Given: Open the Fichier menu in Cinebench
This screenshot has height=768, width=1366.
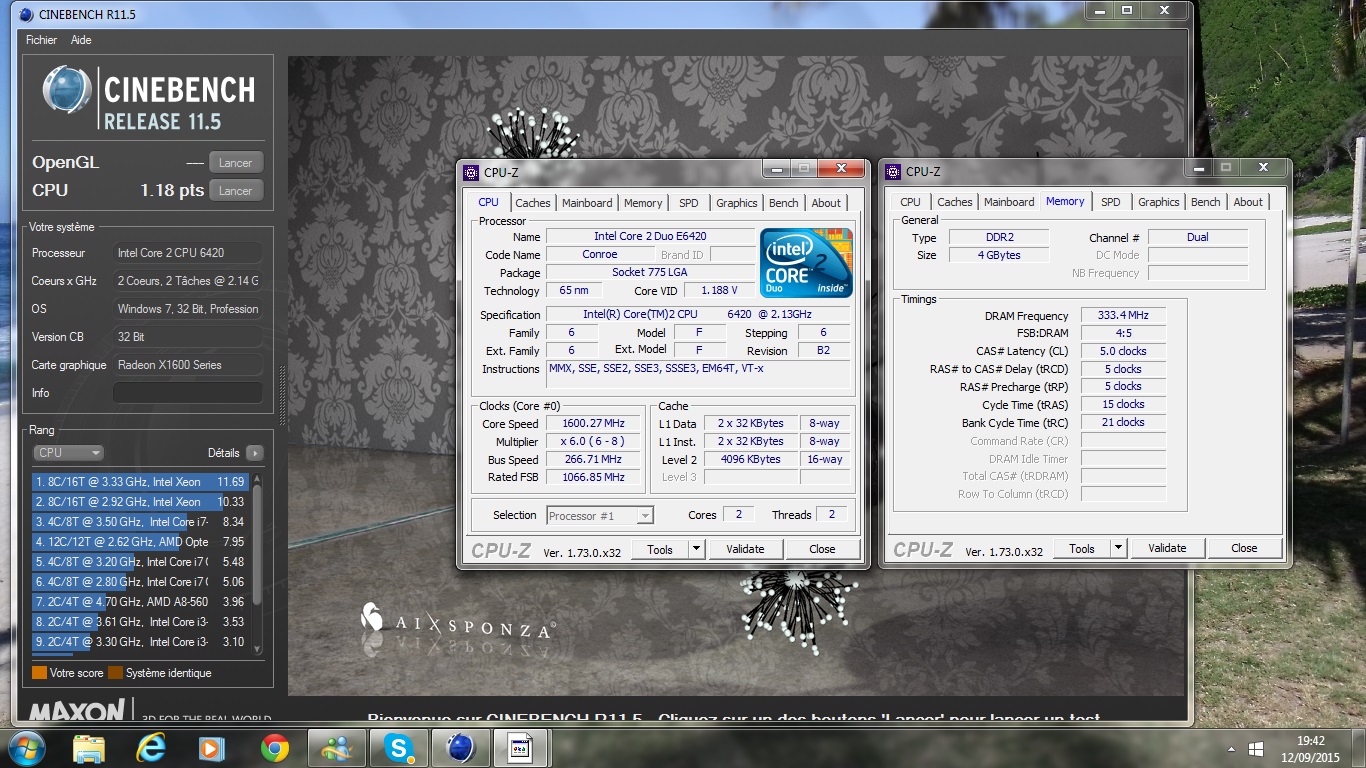Looking at the screenshot, I should pos(41,40).
